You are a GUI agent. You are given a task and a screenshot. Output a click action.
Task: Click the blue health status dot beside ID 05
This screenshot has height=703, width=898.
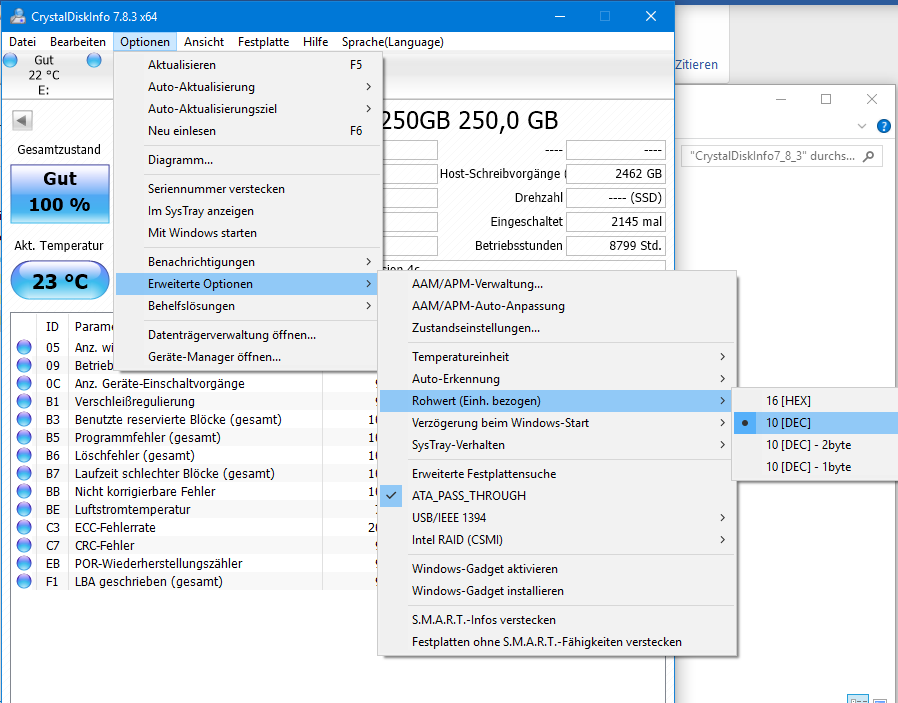(x=22, y=348)
